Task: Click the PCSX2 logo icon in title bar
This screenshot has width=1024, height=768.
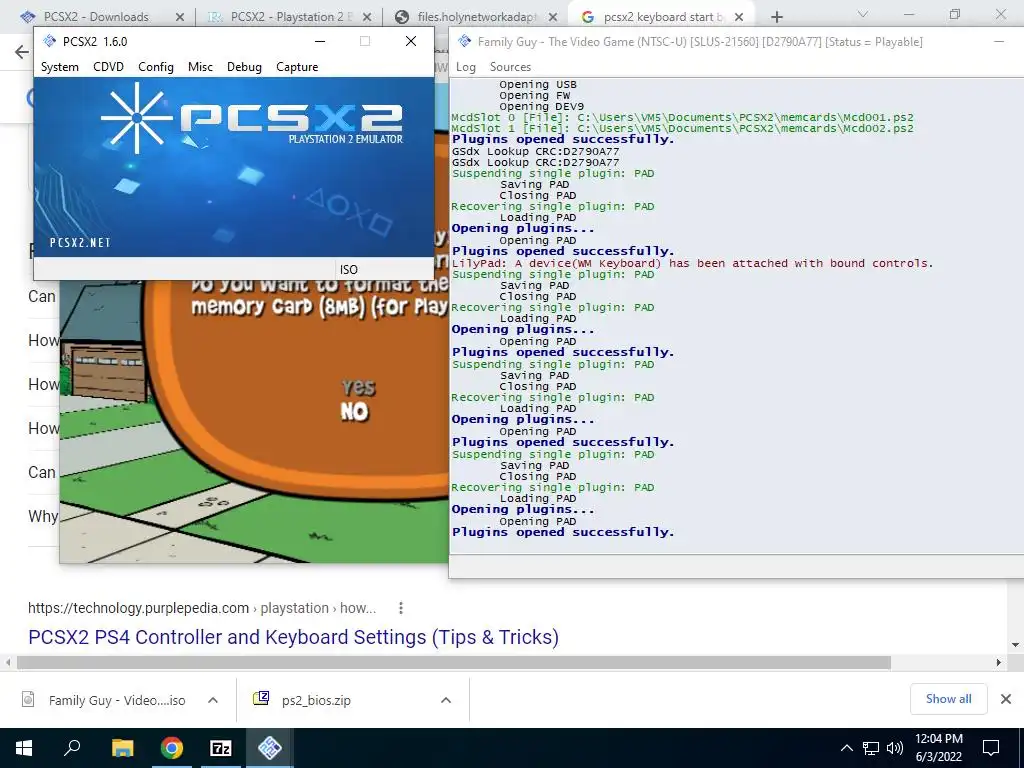Action: (x=49, y=41)
